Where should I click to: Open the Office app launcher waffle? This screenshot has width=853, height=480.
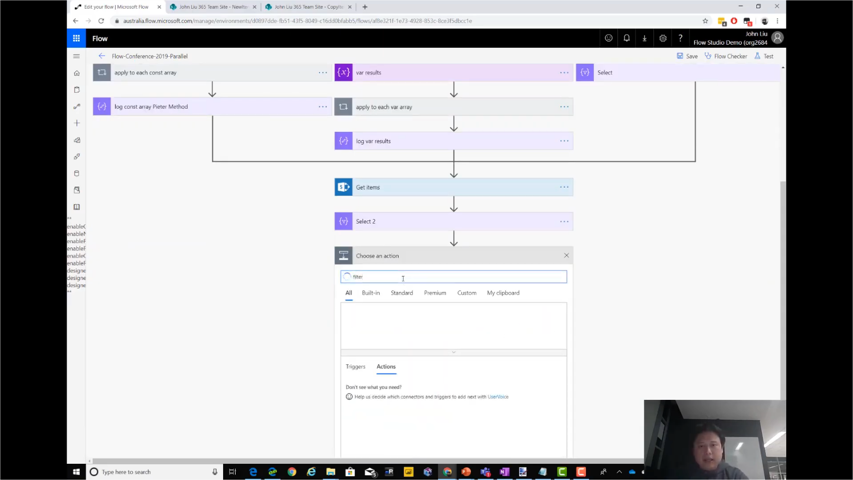coord(76,39)
